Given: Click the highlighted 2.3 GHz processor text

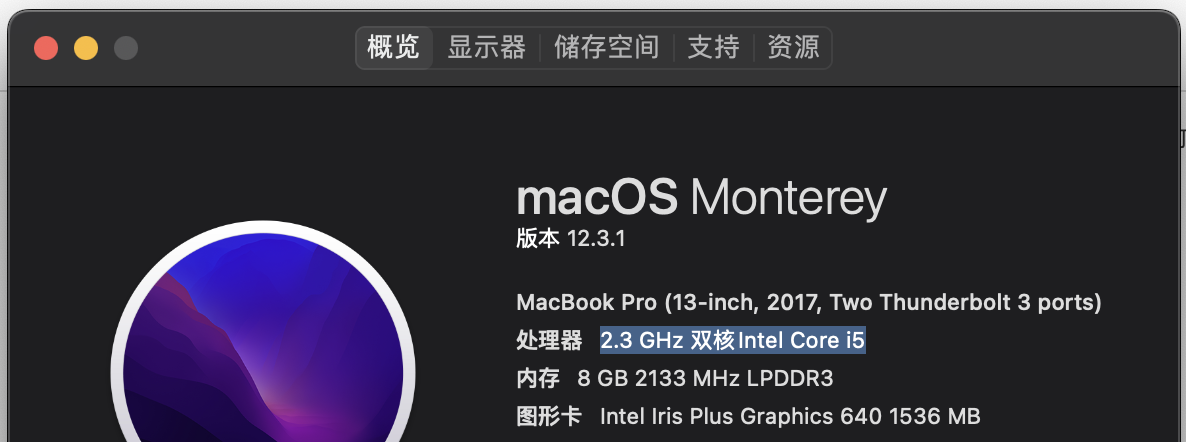Looking at the screenshot, I should (732, 341).
